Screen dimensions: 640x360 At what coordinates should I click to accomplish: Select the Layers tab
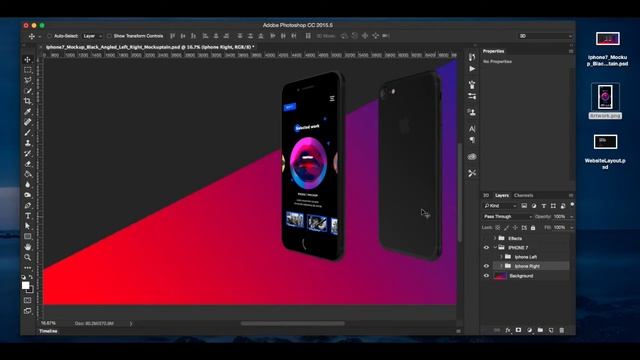click(502, 196)
